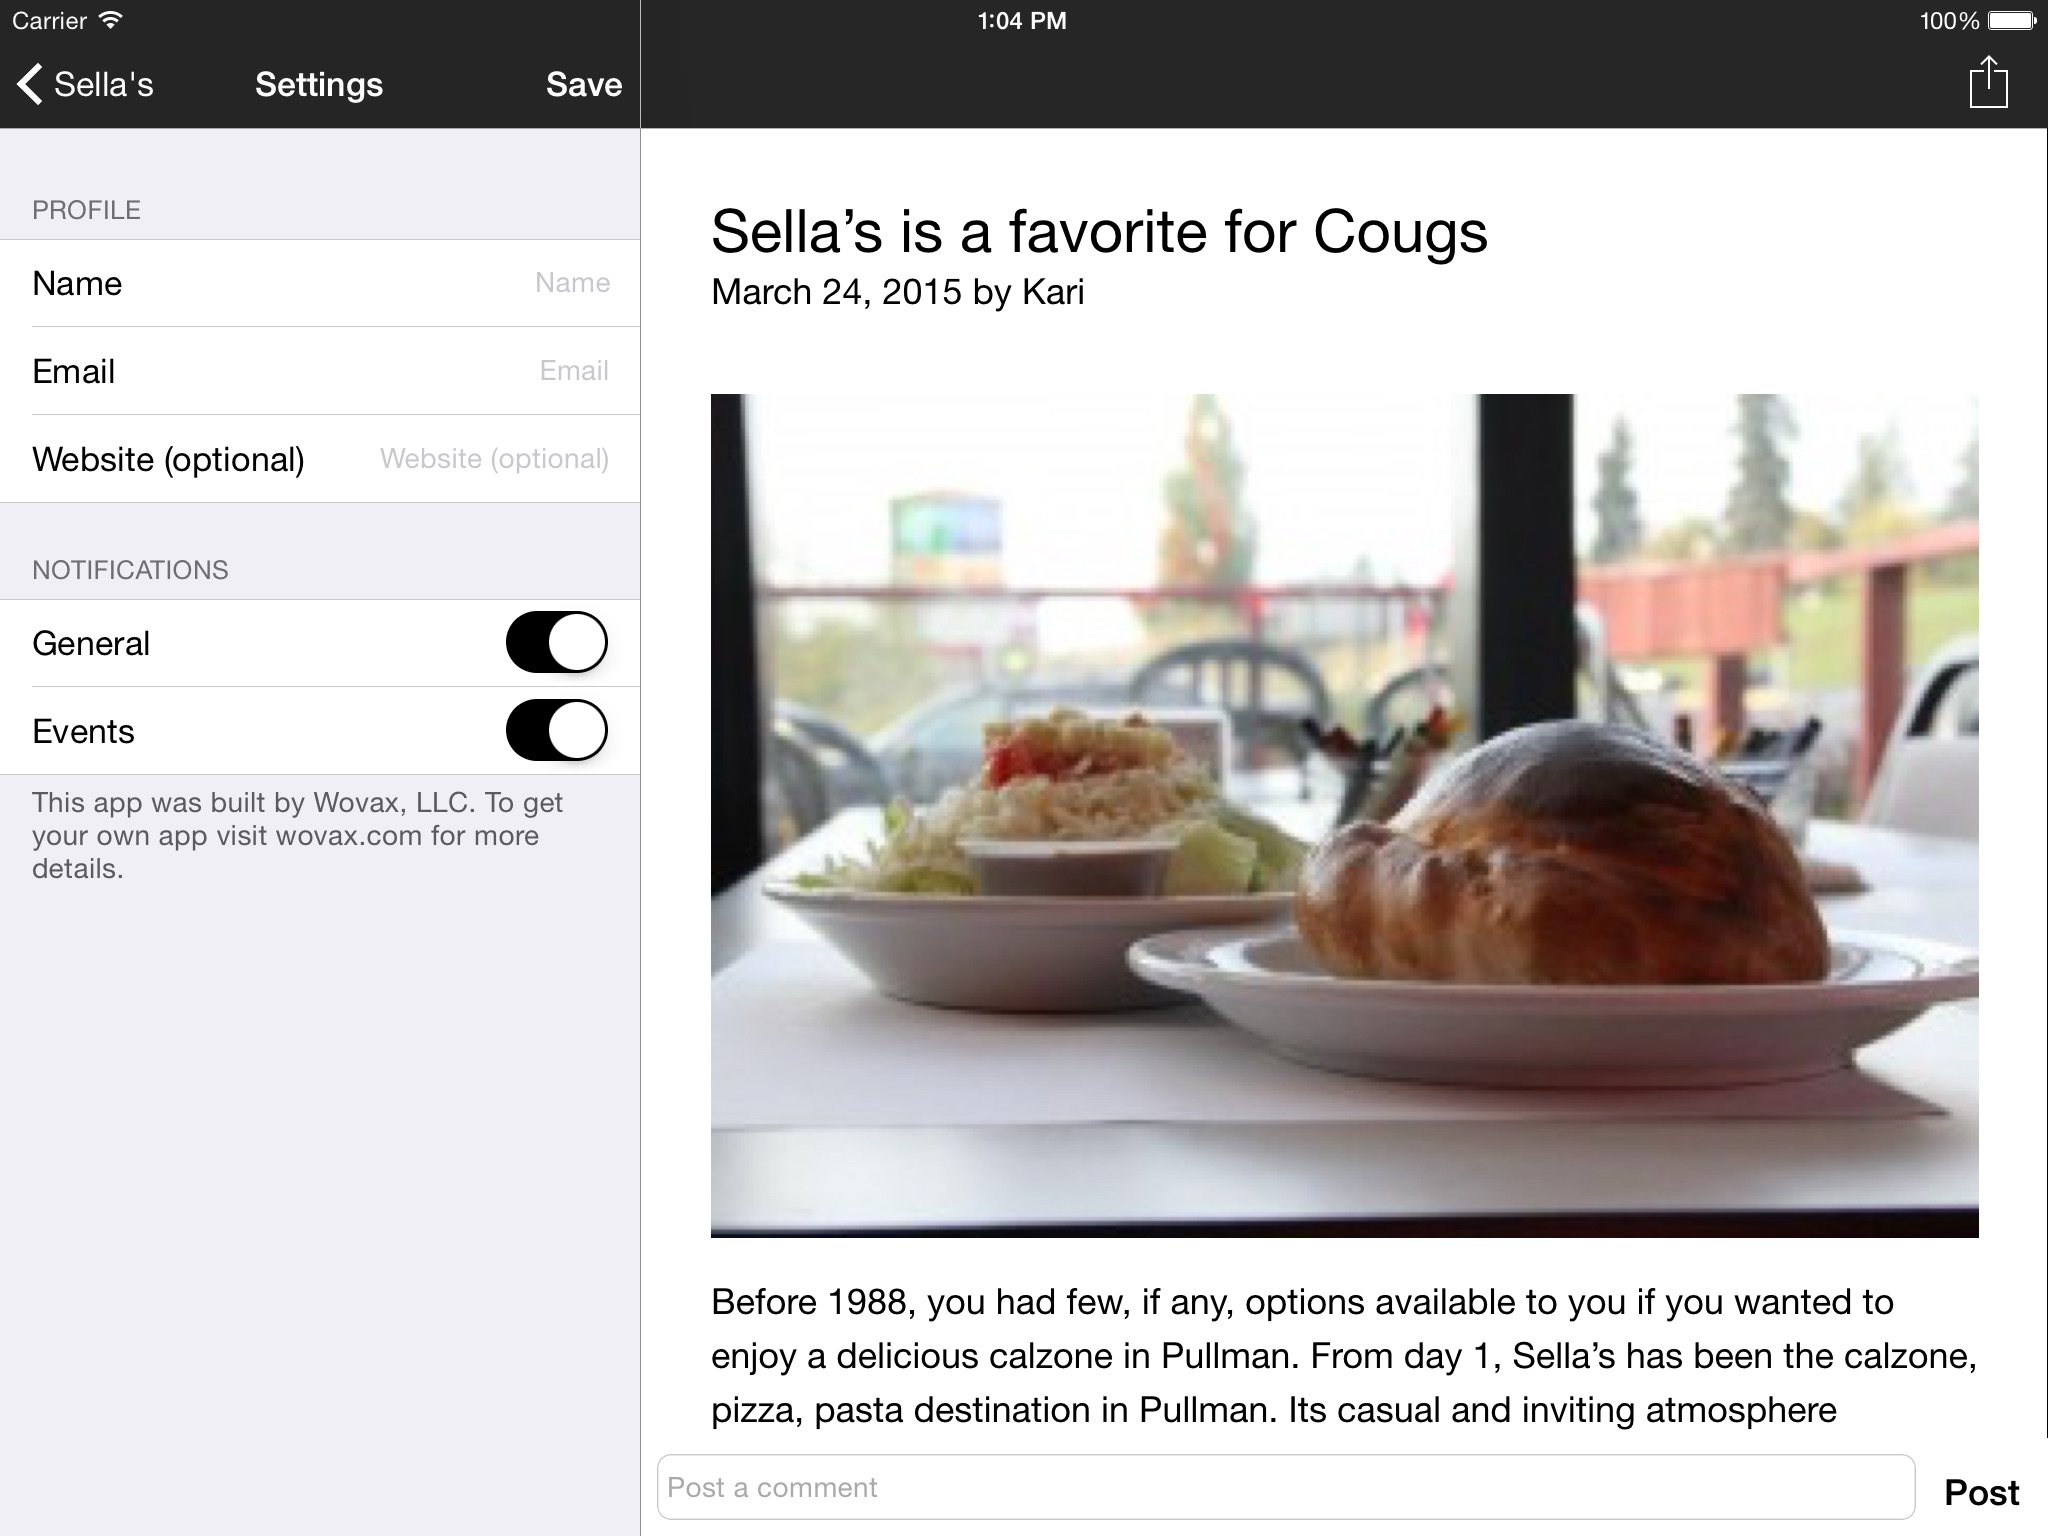The image size is (2048, 1536).
Task: Tap the back chevron next to Sella's
Action: [30, 84]
